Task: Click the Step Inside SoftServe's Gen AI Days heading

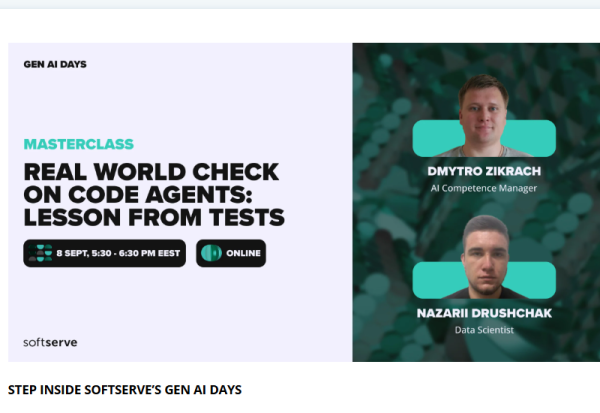Action: coord(125,390)
